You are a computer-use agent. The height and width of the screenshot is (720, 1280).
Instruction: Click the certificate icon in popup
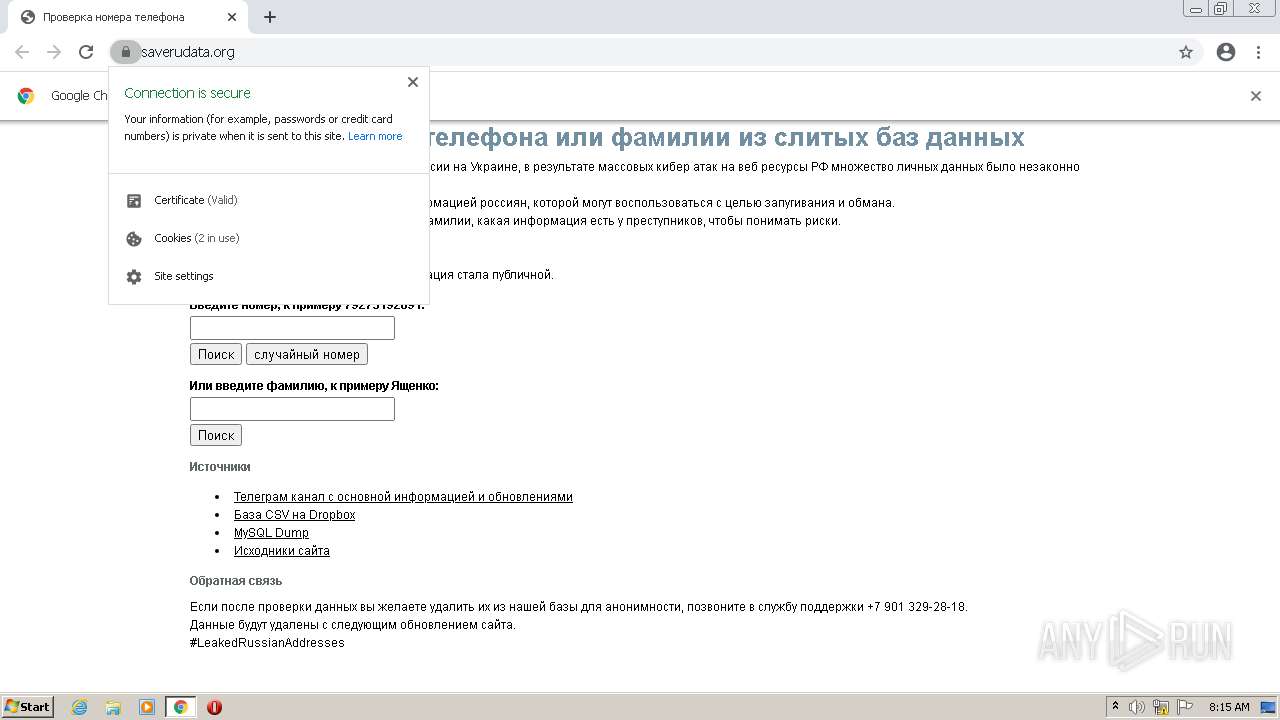coord(134,201)
